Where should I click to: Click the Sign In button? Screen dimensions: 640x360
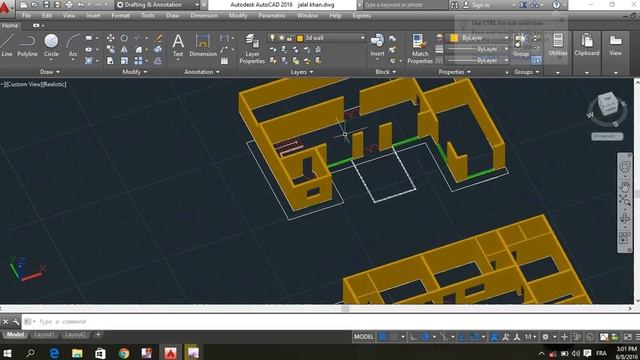(x=477, y=5)
